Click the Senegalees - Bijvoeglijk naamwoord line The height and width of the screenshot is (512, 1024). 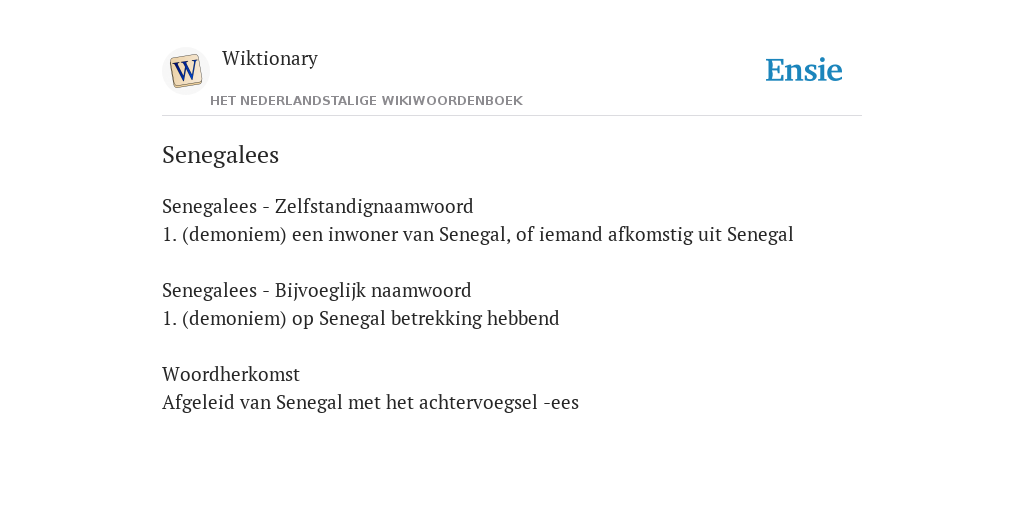tap(317, 290)
